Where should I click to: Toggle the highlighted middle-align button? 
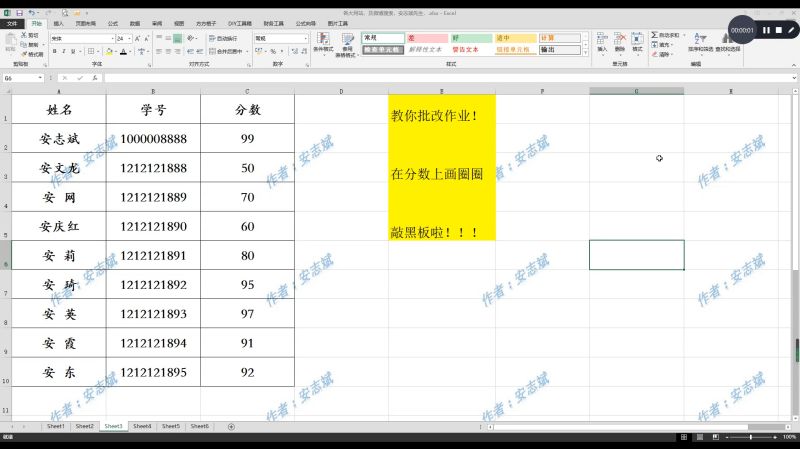tap(177, 38)
